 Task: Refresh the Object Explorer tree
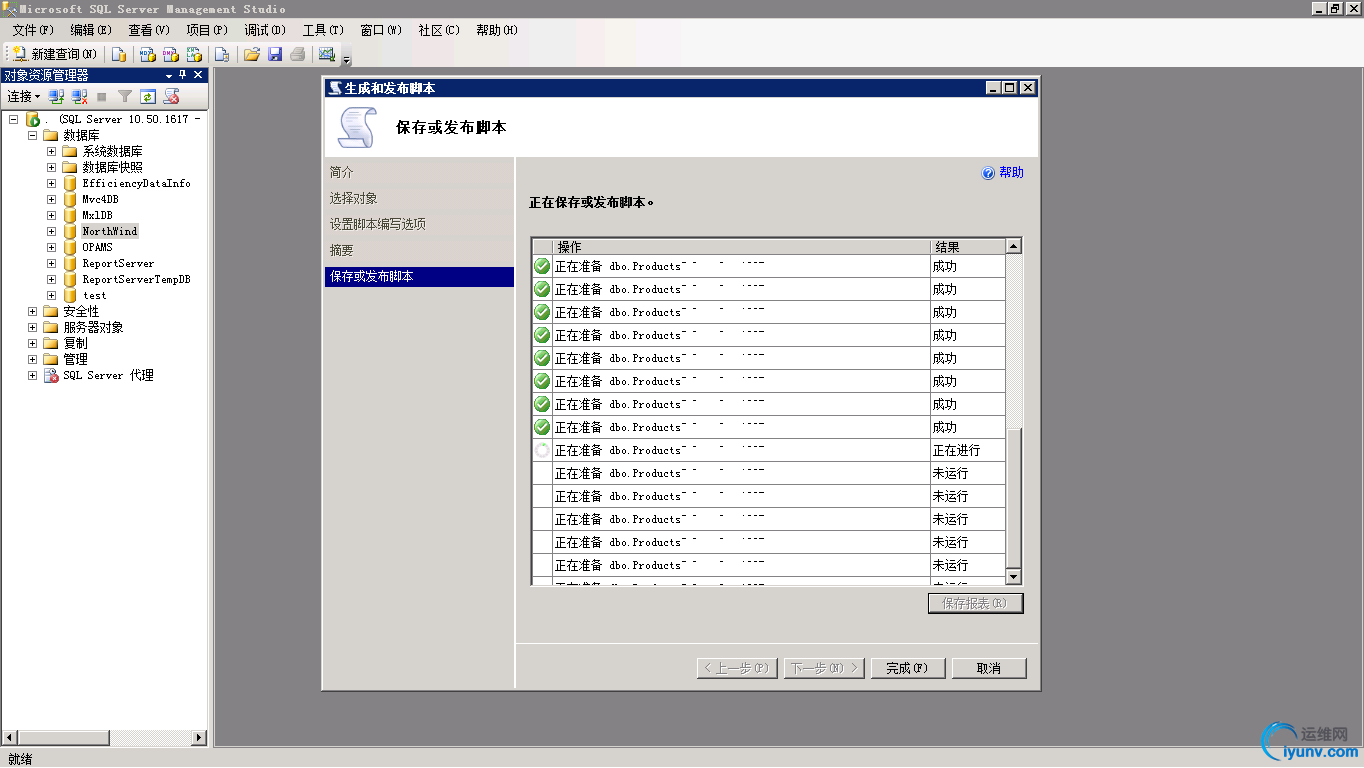(x=148, y=96)
